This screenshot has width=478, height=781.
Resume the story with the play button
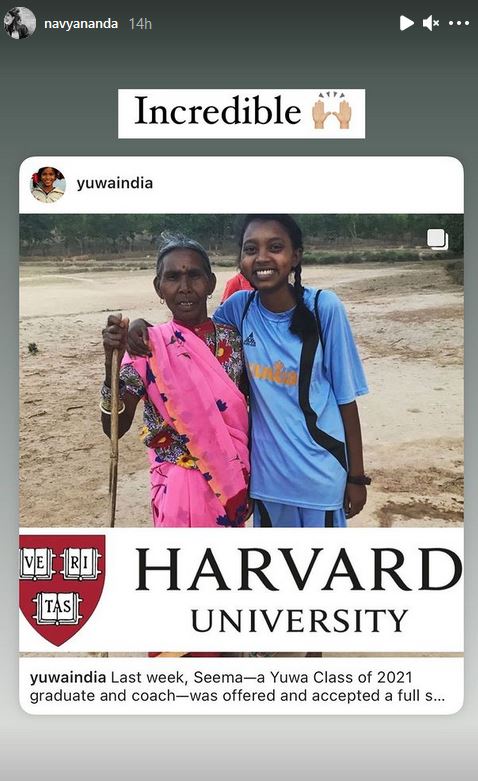point(406,23)
